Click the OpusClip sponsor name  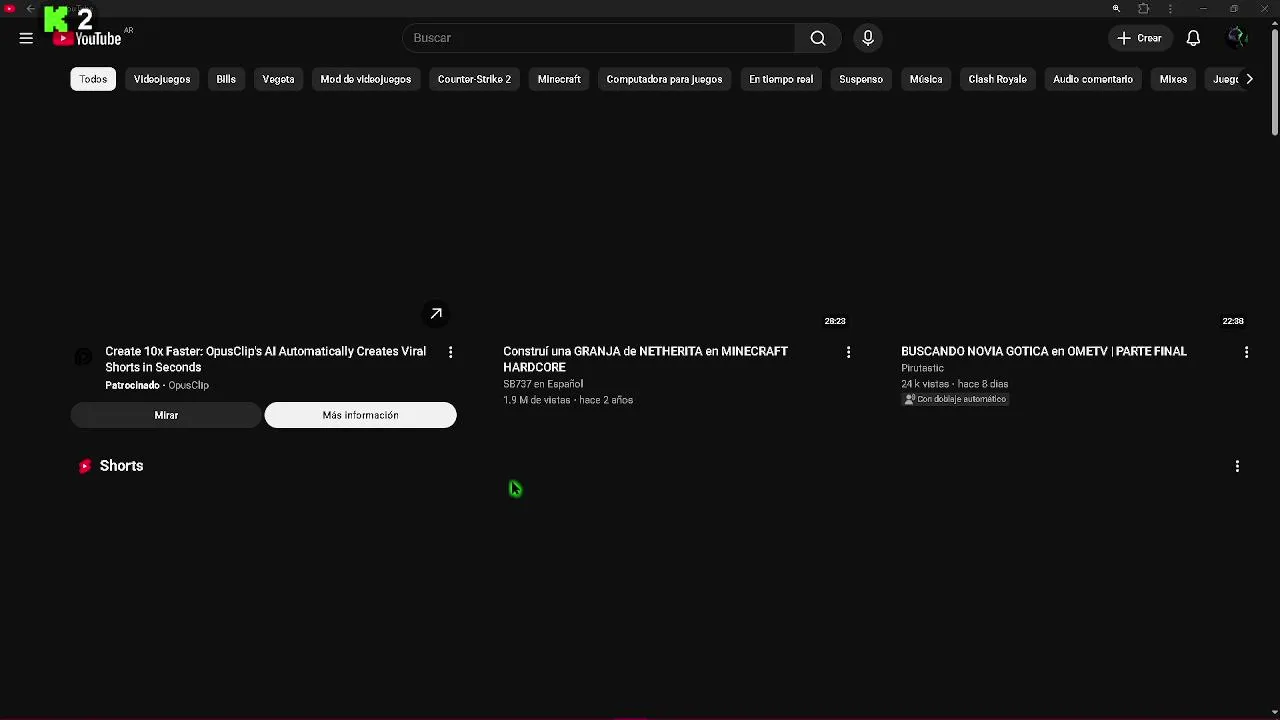pyautogui.click(x=188, y=385)
